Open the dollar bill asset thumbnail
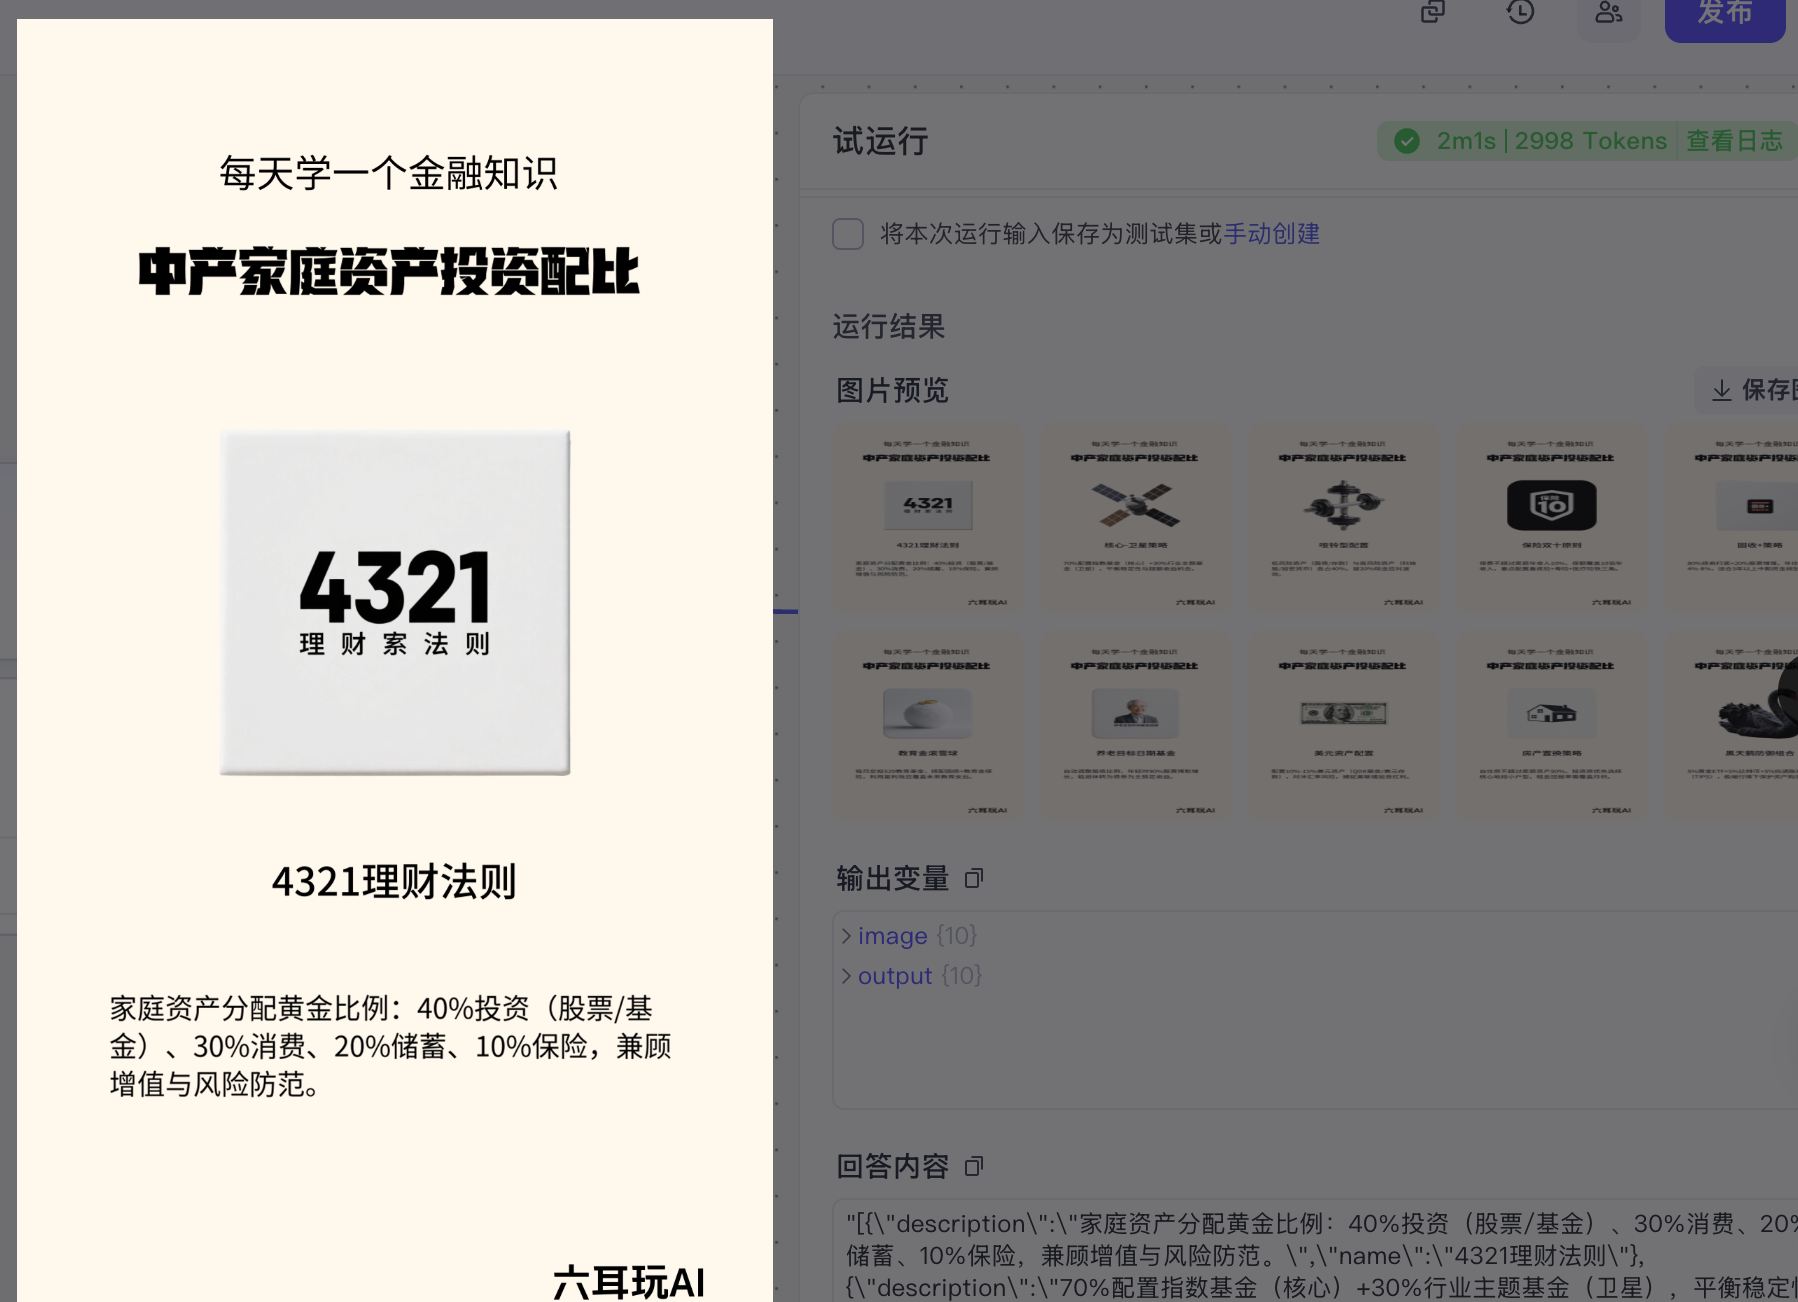Viewport: 1798px width, 1302px height. coord(1343,726)
